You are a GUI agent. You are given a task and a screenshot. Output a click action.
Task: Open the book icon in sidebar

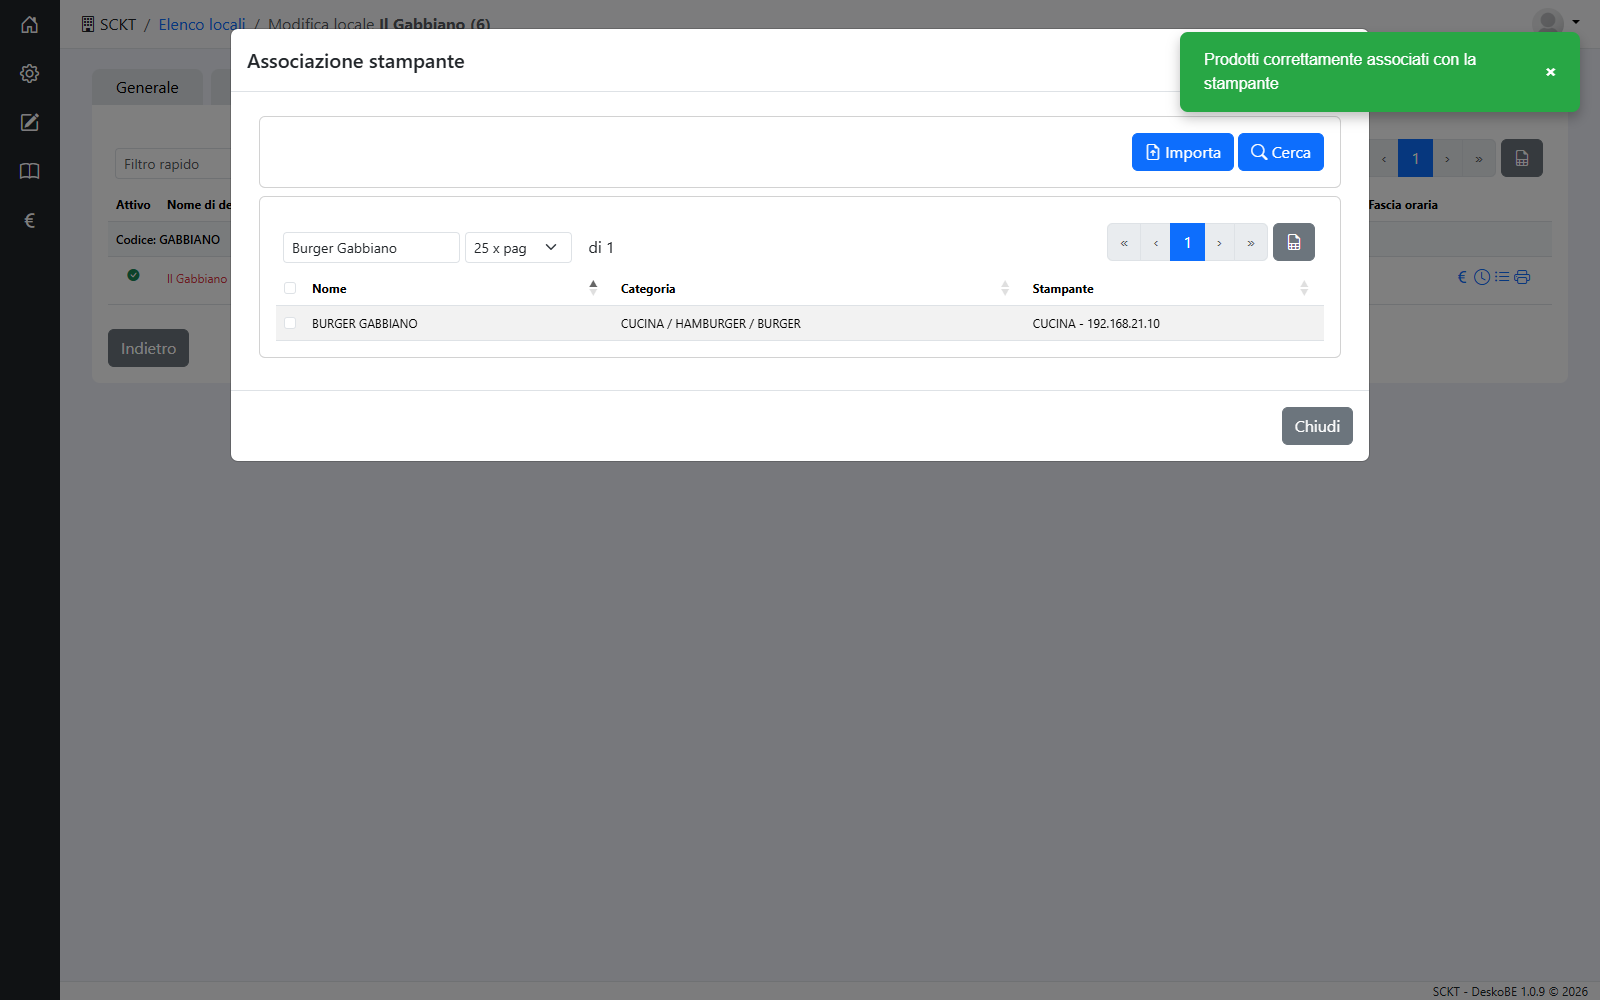[30, 171]
